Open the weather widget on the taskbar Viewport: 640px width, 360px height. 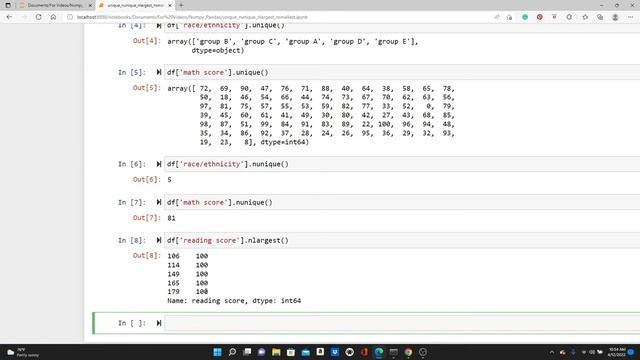pyautogui.click(x=22, y=352)
